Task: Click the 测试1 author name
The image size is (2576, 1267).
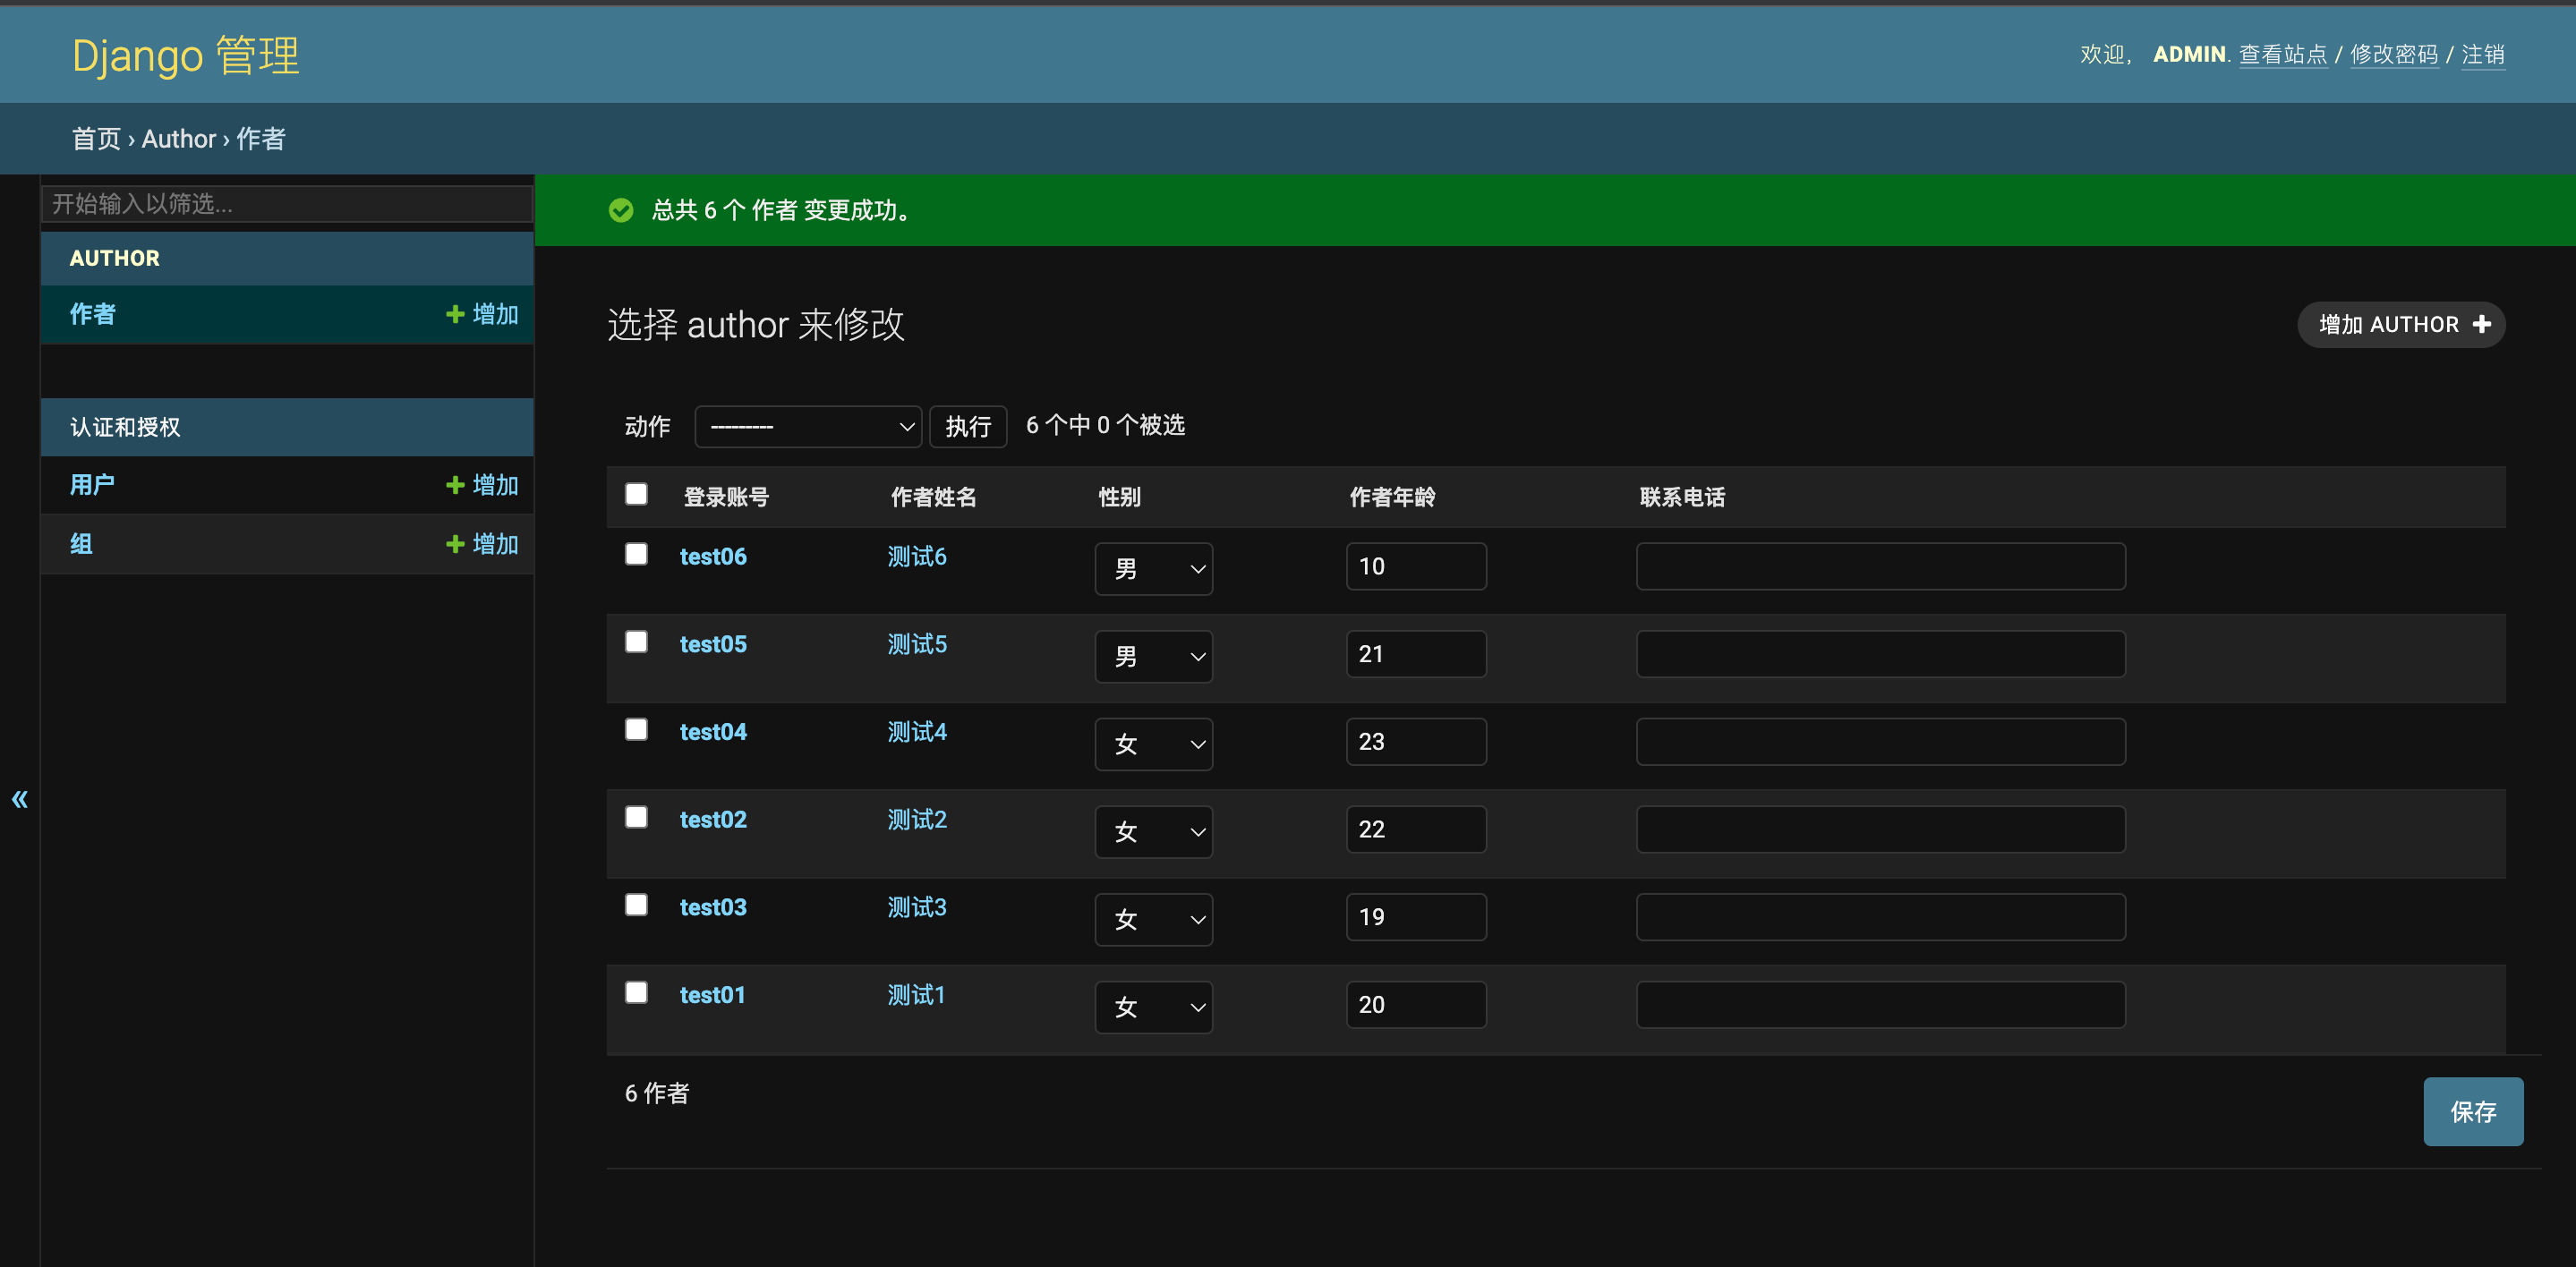Action: point(916,995)
